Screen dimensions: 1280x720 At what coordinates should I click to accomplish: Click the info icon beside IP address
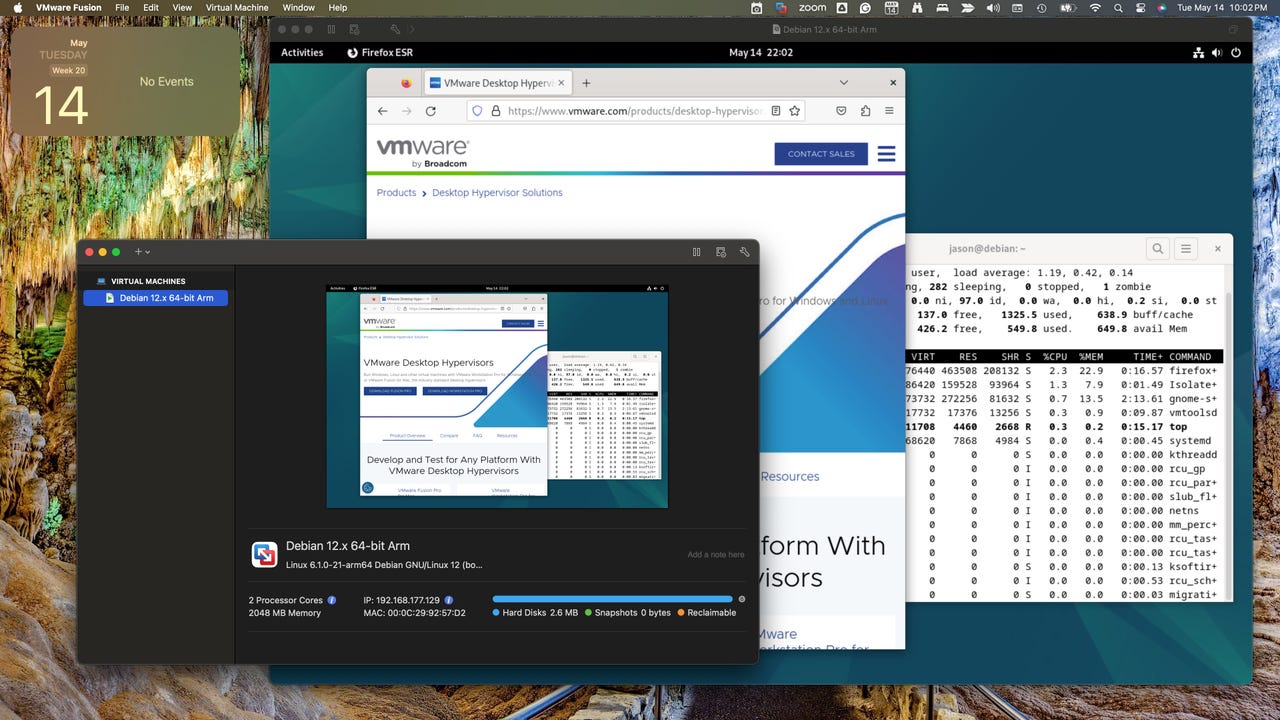coord(449,600)
